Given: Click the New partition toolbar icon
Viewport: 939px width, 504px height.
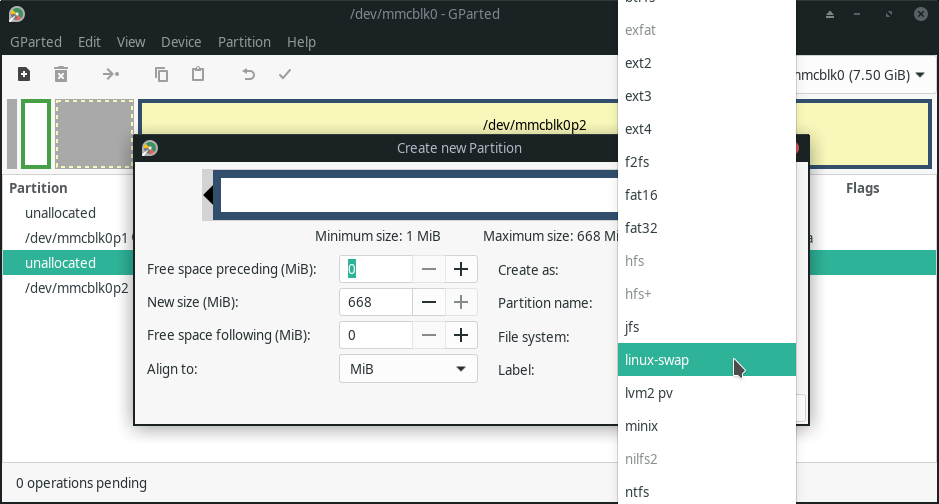Looking at the screenshot, I should pyautogui.click(x=24, y=74).
